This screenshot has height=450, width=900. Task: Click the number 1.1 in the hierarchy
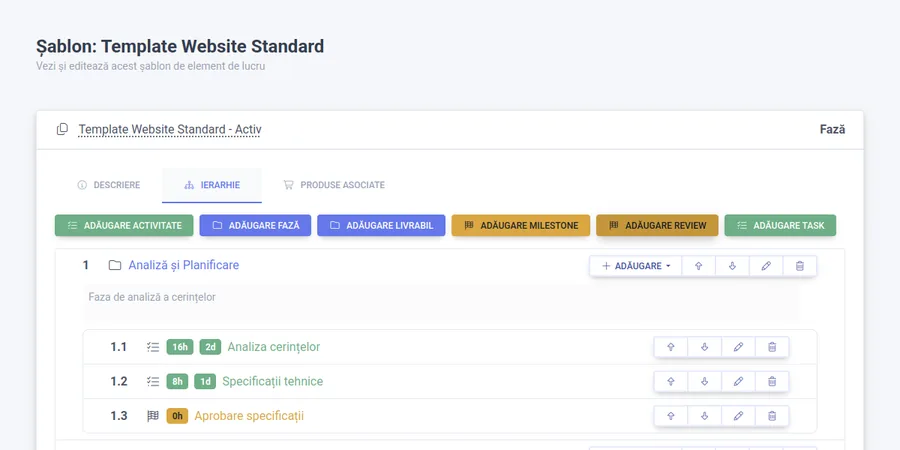pos(119,347)
